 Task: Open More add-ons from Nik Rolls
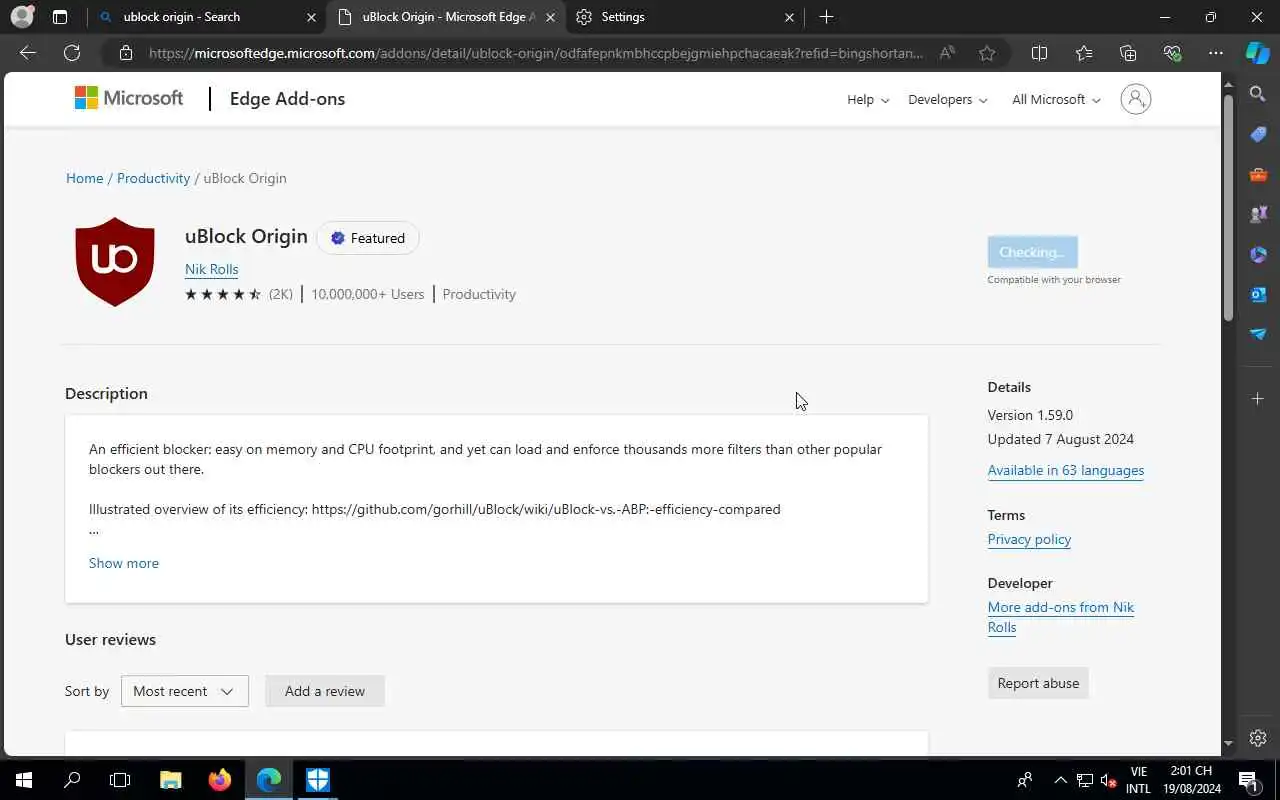coord(1061,617)
